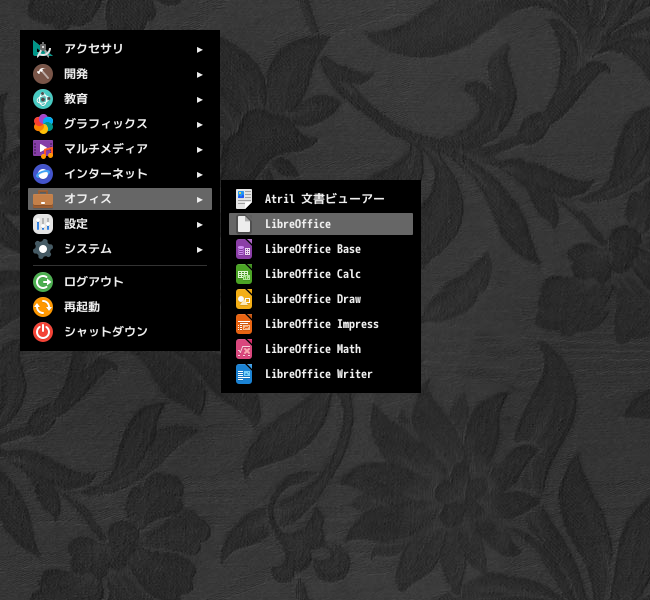Choose シャットダウン to power off

120,332
